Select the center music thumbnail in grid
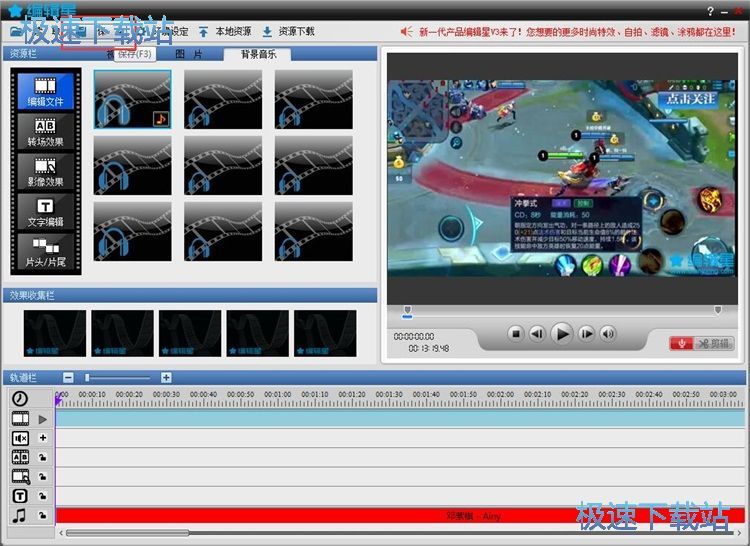This screenshot has width=750, height=546. point(223,165)
